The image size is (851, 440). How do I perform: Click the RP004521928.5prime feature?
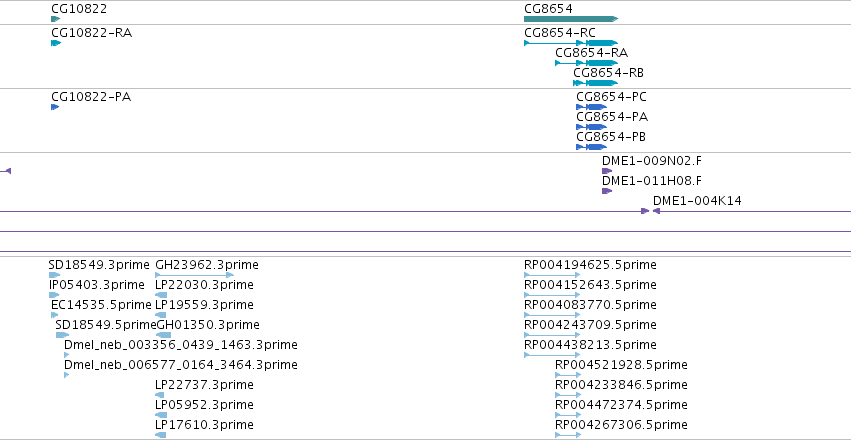[x=568, y=375]
